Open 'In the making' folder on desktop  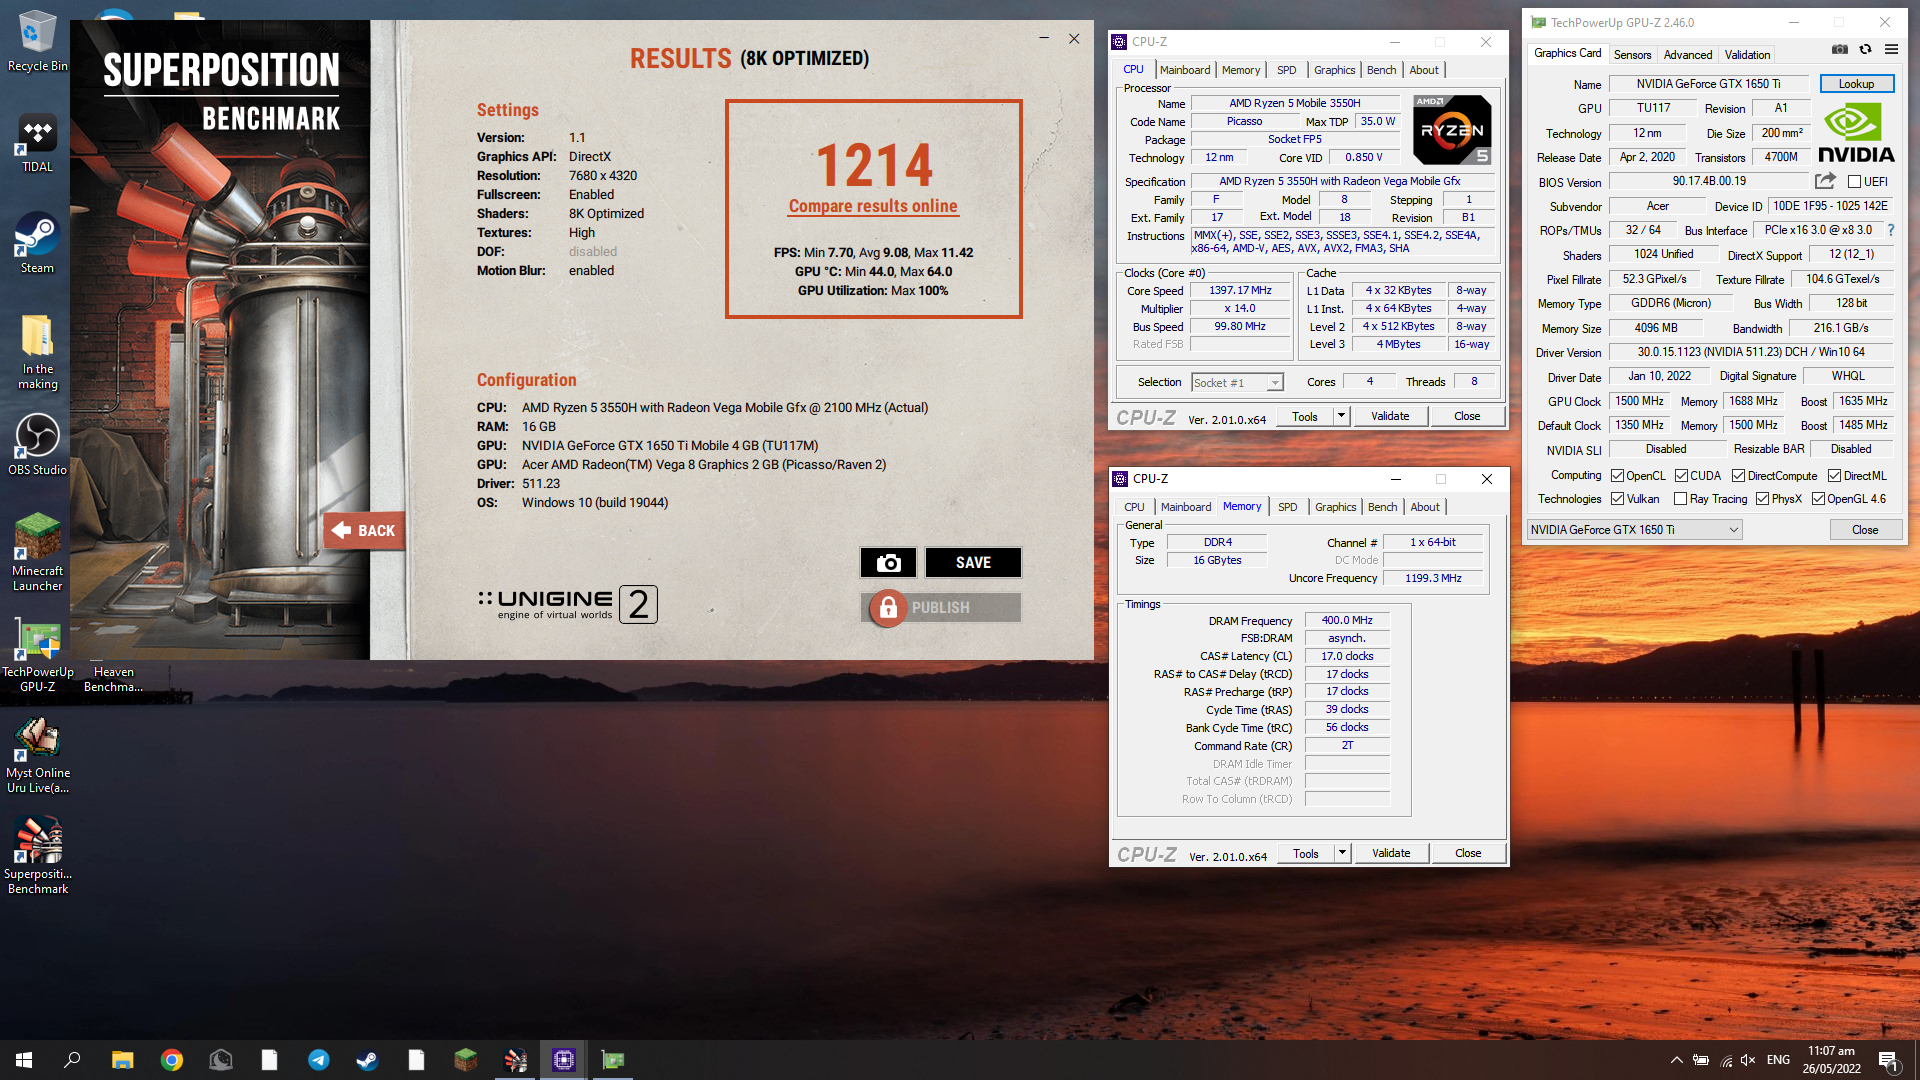click(37, 352)
